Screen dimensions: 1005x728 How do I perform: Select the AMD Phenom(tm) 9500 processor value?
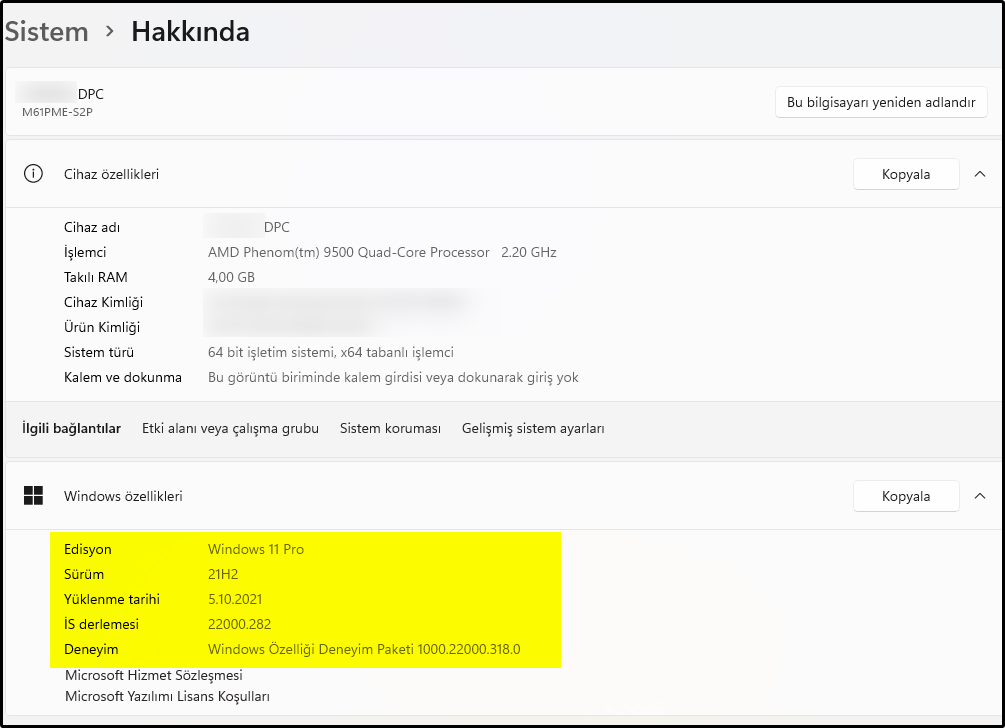[x=382, y=252]
